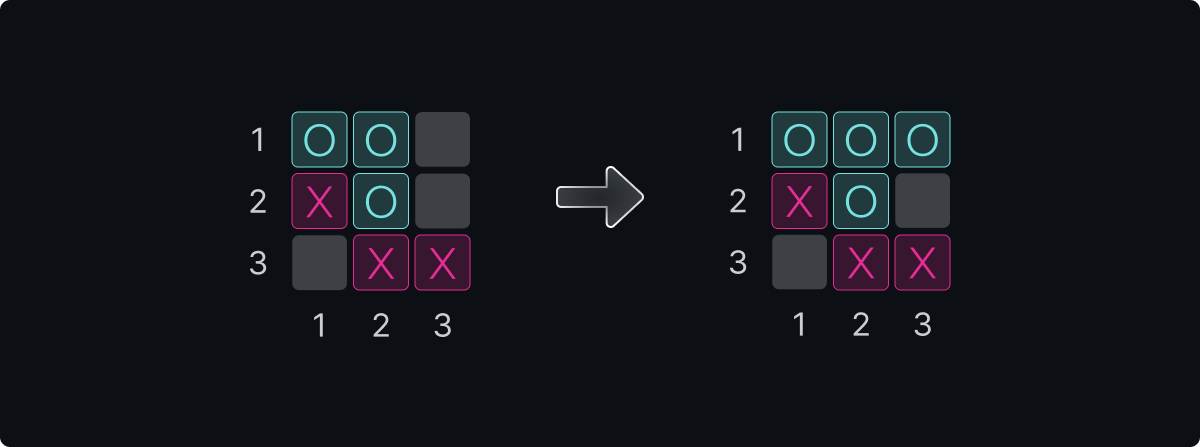The width and height of the screenshot is (1200, 447).
Task: Click the row 2 X on the right board
Action: 799,201
